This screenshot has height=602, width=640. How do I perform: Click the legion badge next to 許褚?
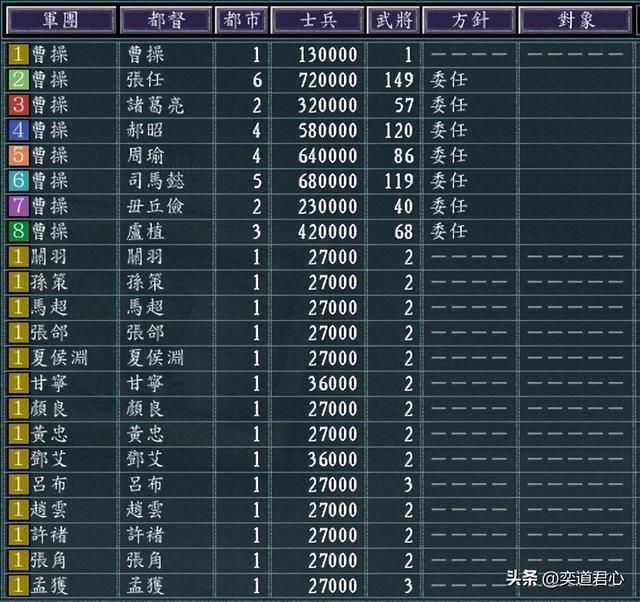(18, 535)
